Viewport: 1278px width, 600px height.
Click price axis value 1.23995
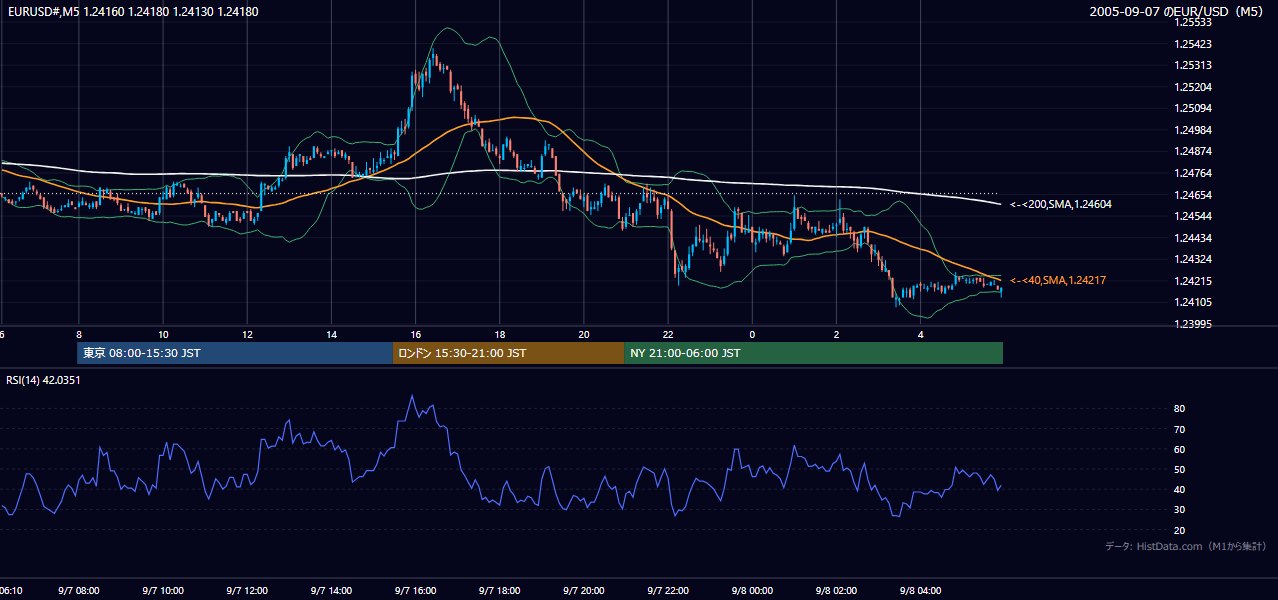(x=1193, y=324)
